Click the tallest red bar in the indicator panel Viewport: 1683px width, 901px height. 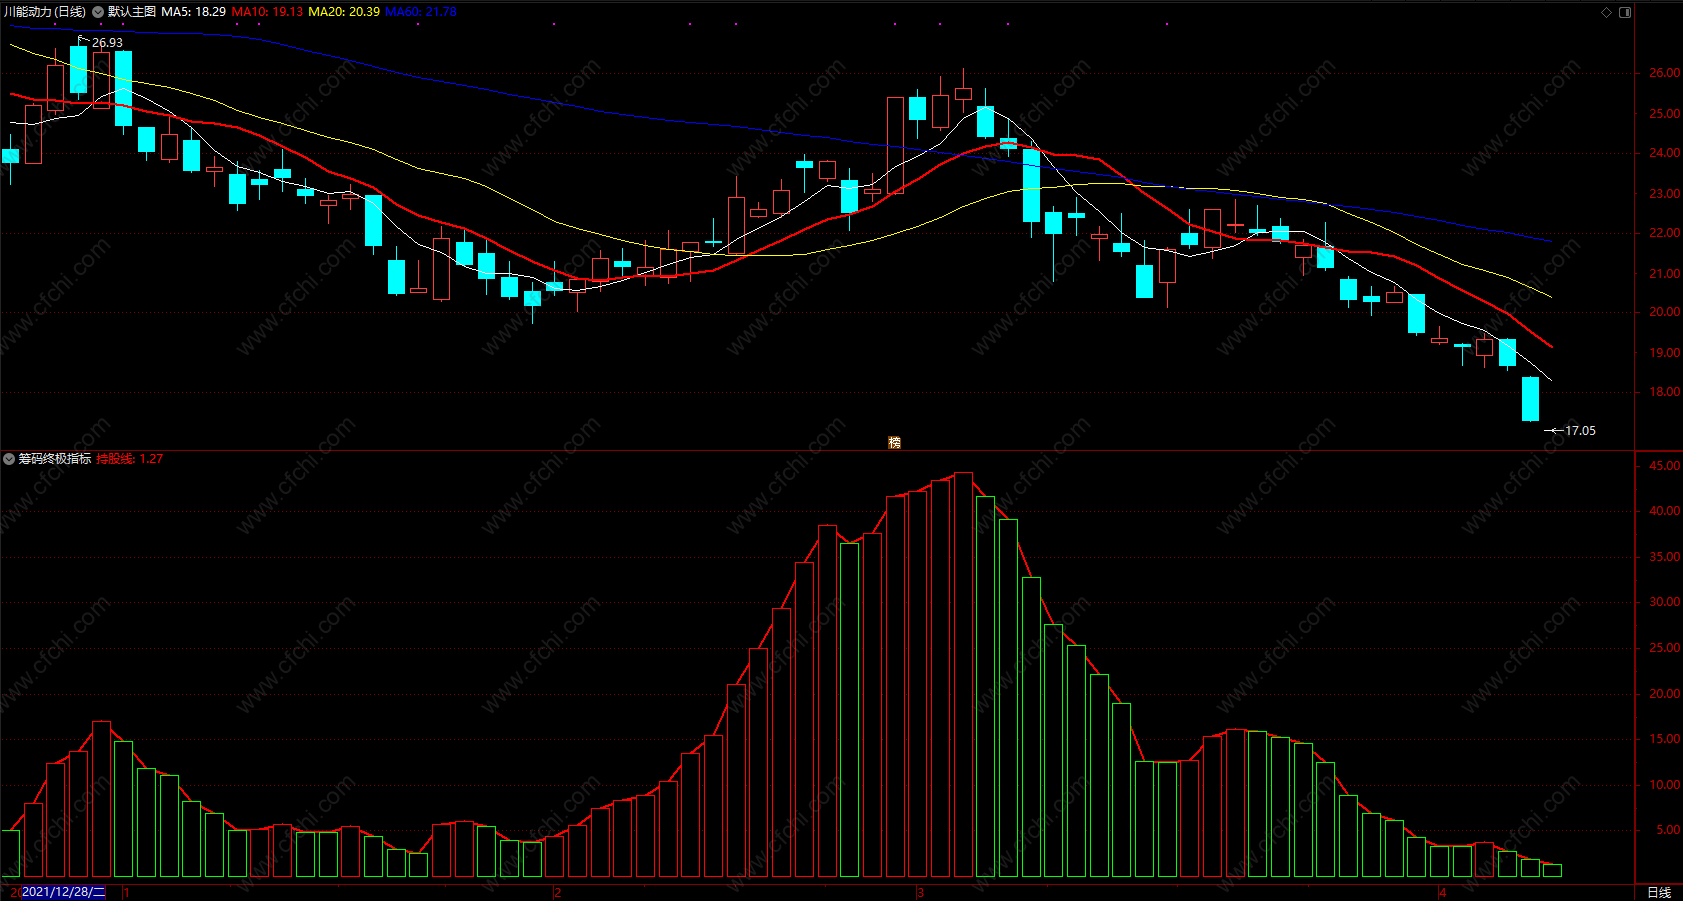coord(963,675)
